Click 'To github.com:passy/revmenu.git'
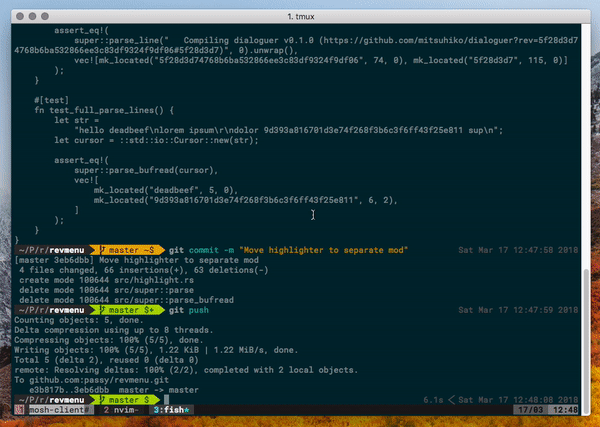The height and width of the screenshot is (427, 600). click(x=91, y=380)
